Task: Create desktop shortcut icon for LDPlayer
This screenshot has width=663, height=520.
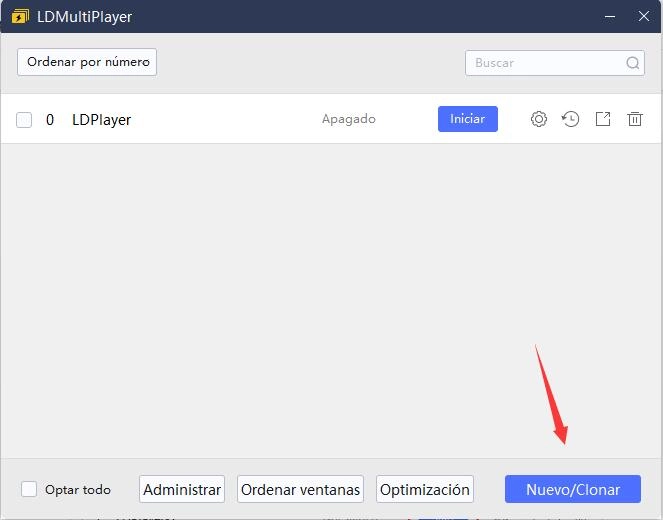Action: (x=603, y=119)
